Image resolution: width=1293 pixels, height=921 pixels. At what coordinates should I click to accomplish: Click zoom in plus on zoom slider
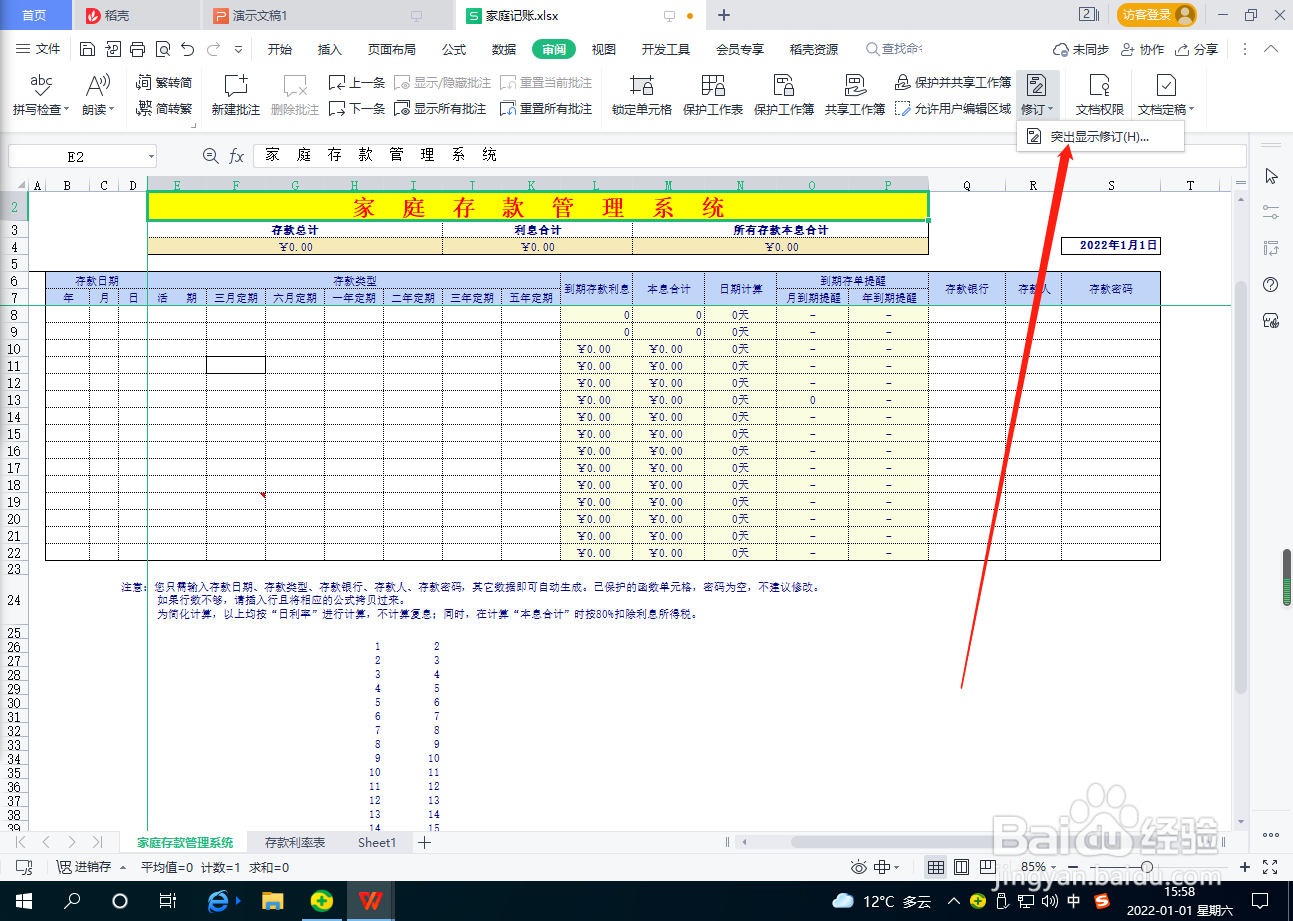(x=1245, y=867)
